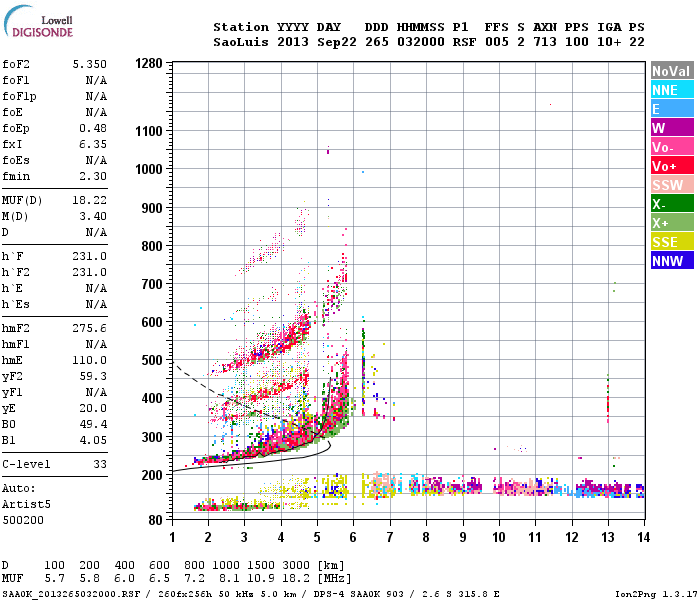Click the MUF 5.7 table value
Viewport: 700px width, 600px height.
point(54,579)
